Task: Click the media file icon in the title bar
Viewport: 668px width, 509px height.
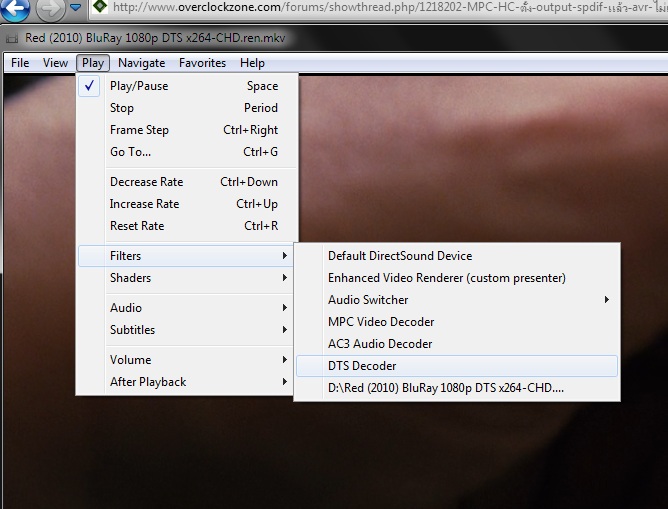Action: click(12, 39)
